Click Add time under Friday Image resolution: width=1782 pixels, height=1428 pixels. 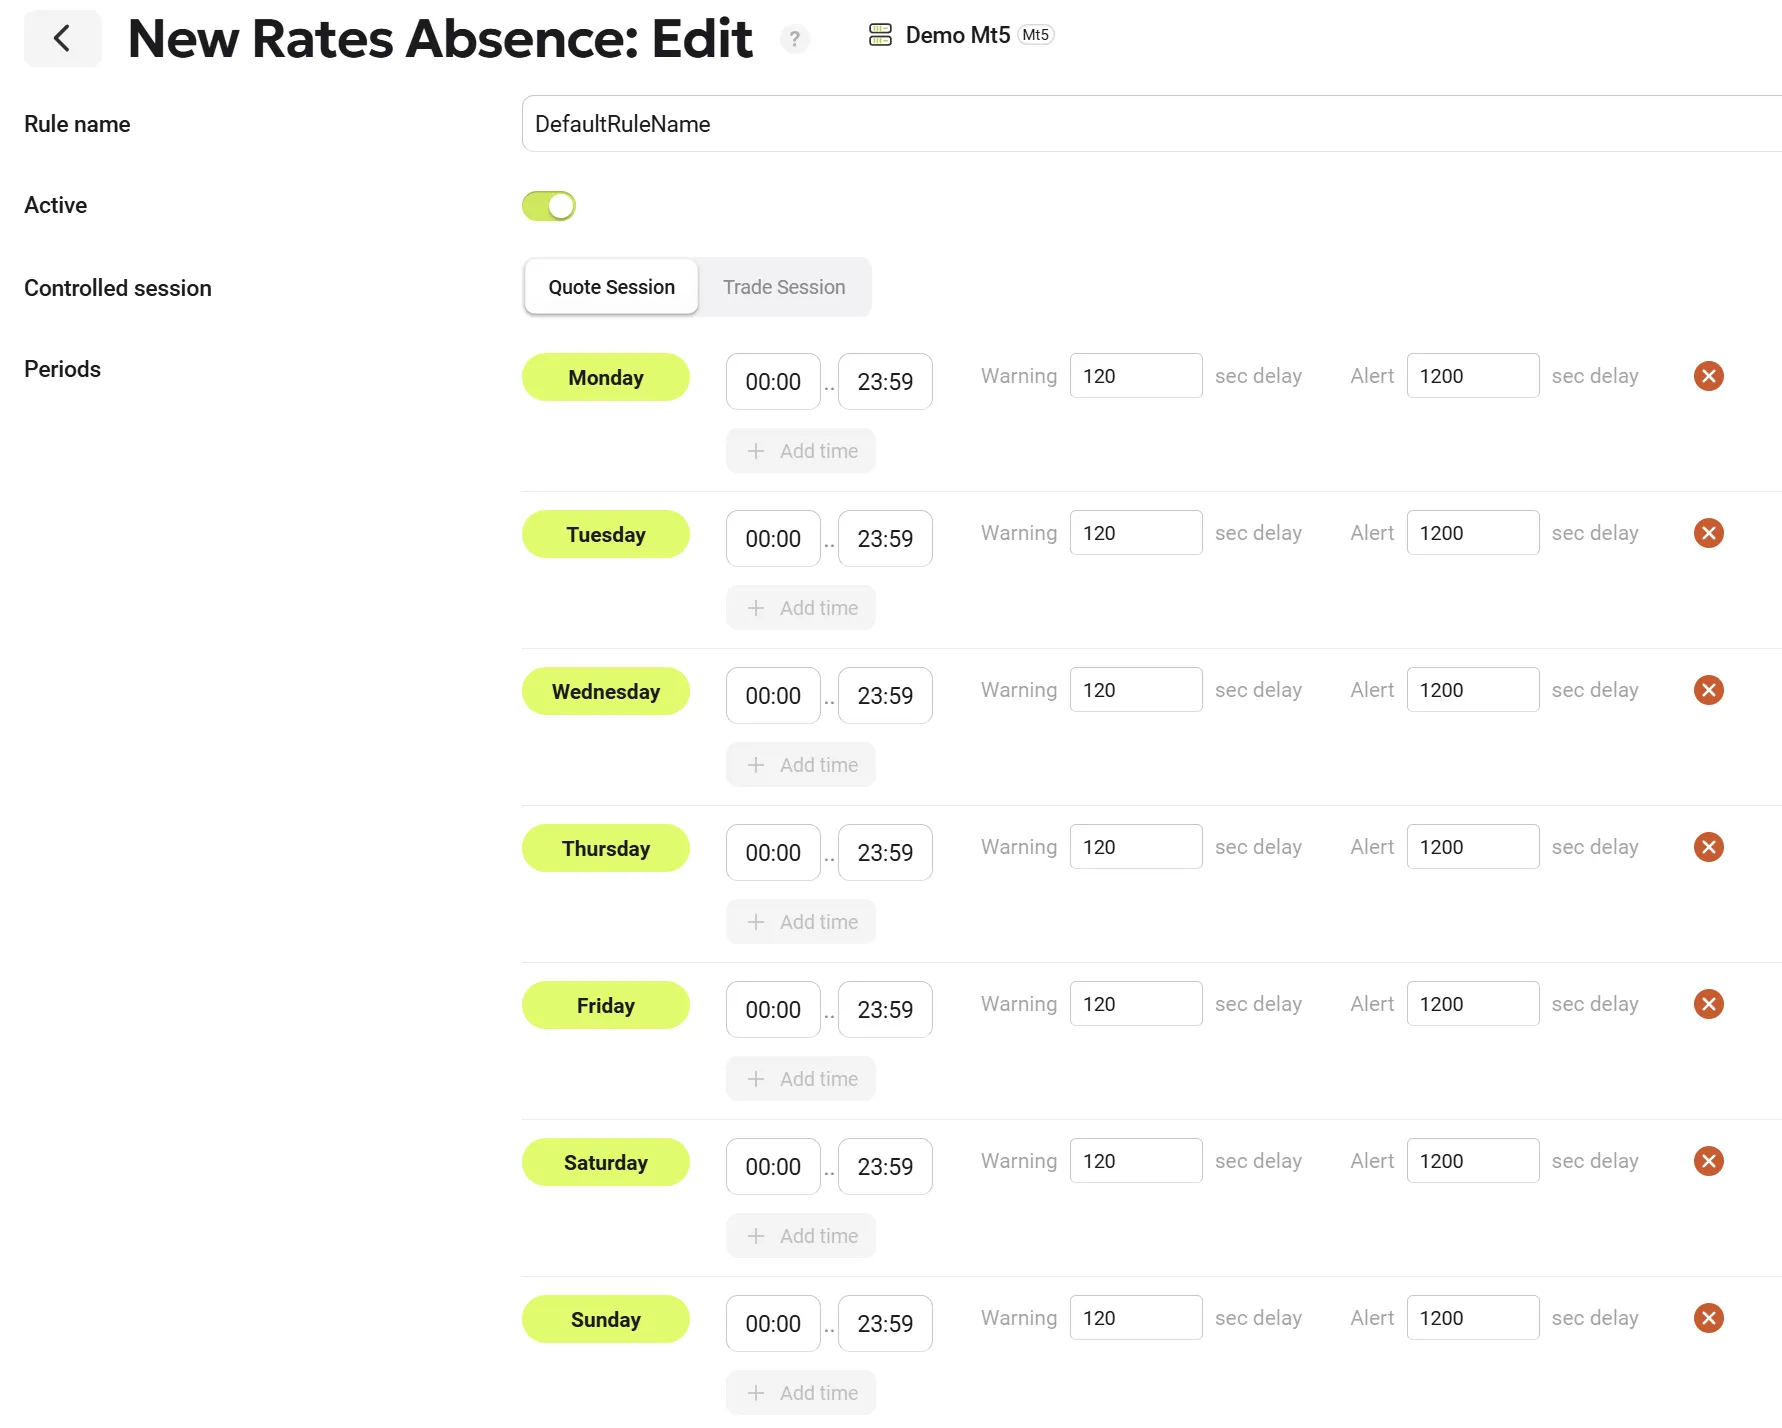(x=801, y=1079)
